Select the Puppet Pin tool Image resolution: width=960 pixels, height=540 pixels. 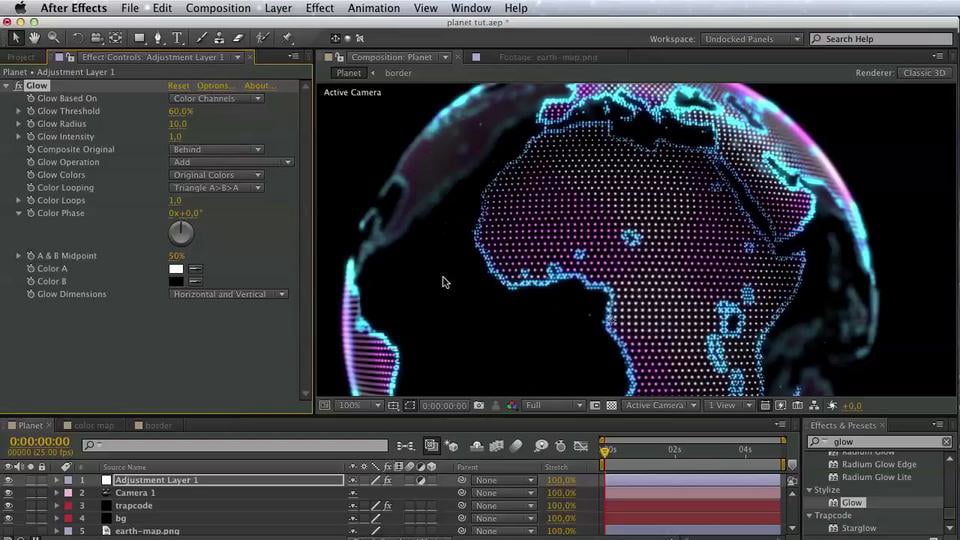coord(287,38)
